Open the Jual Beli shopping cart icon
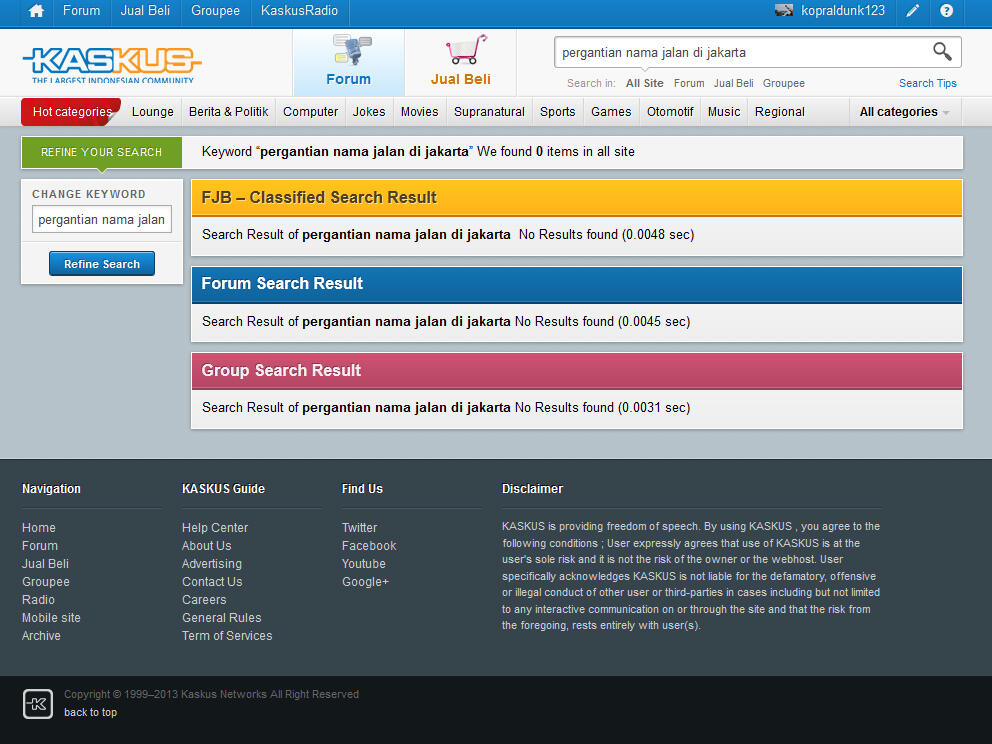The image size is (992, 744). (466, 50)
